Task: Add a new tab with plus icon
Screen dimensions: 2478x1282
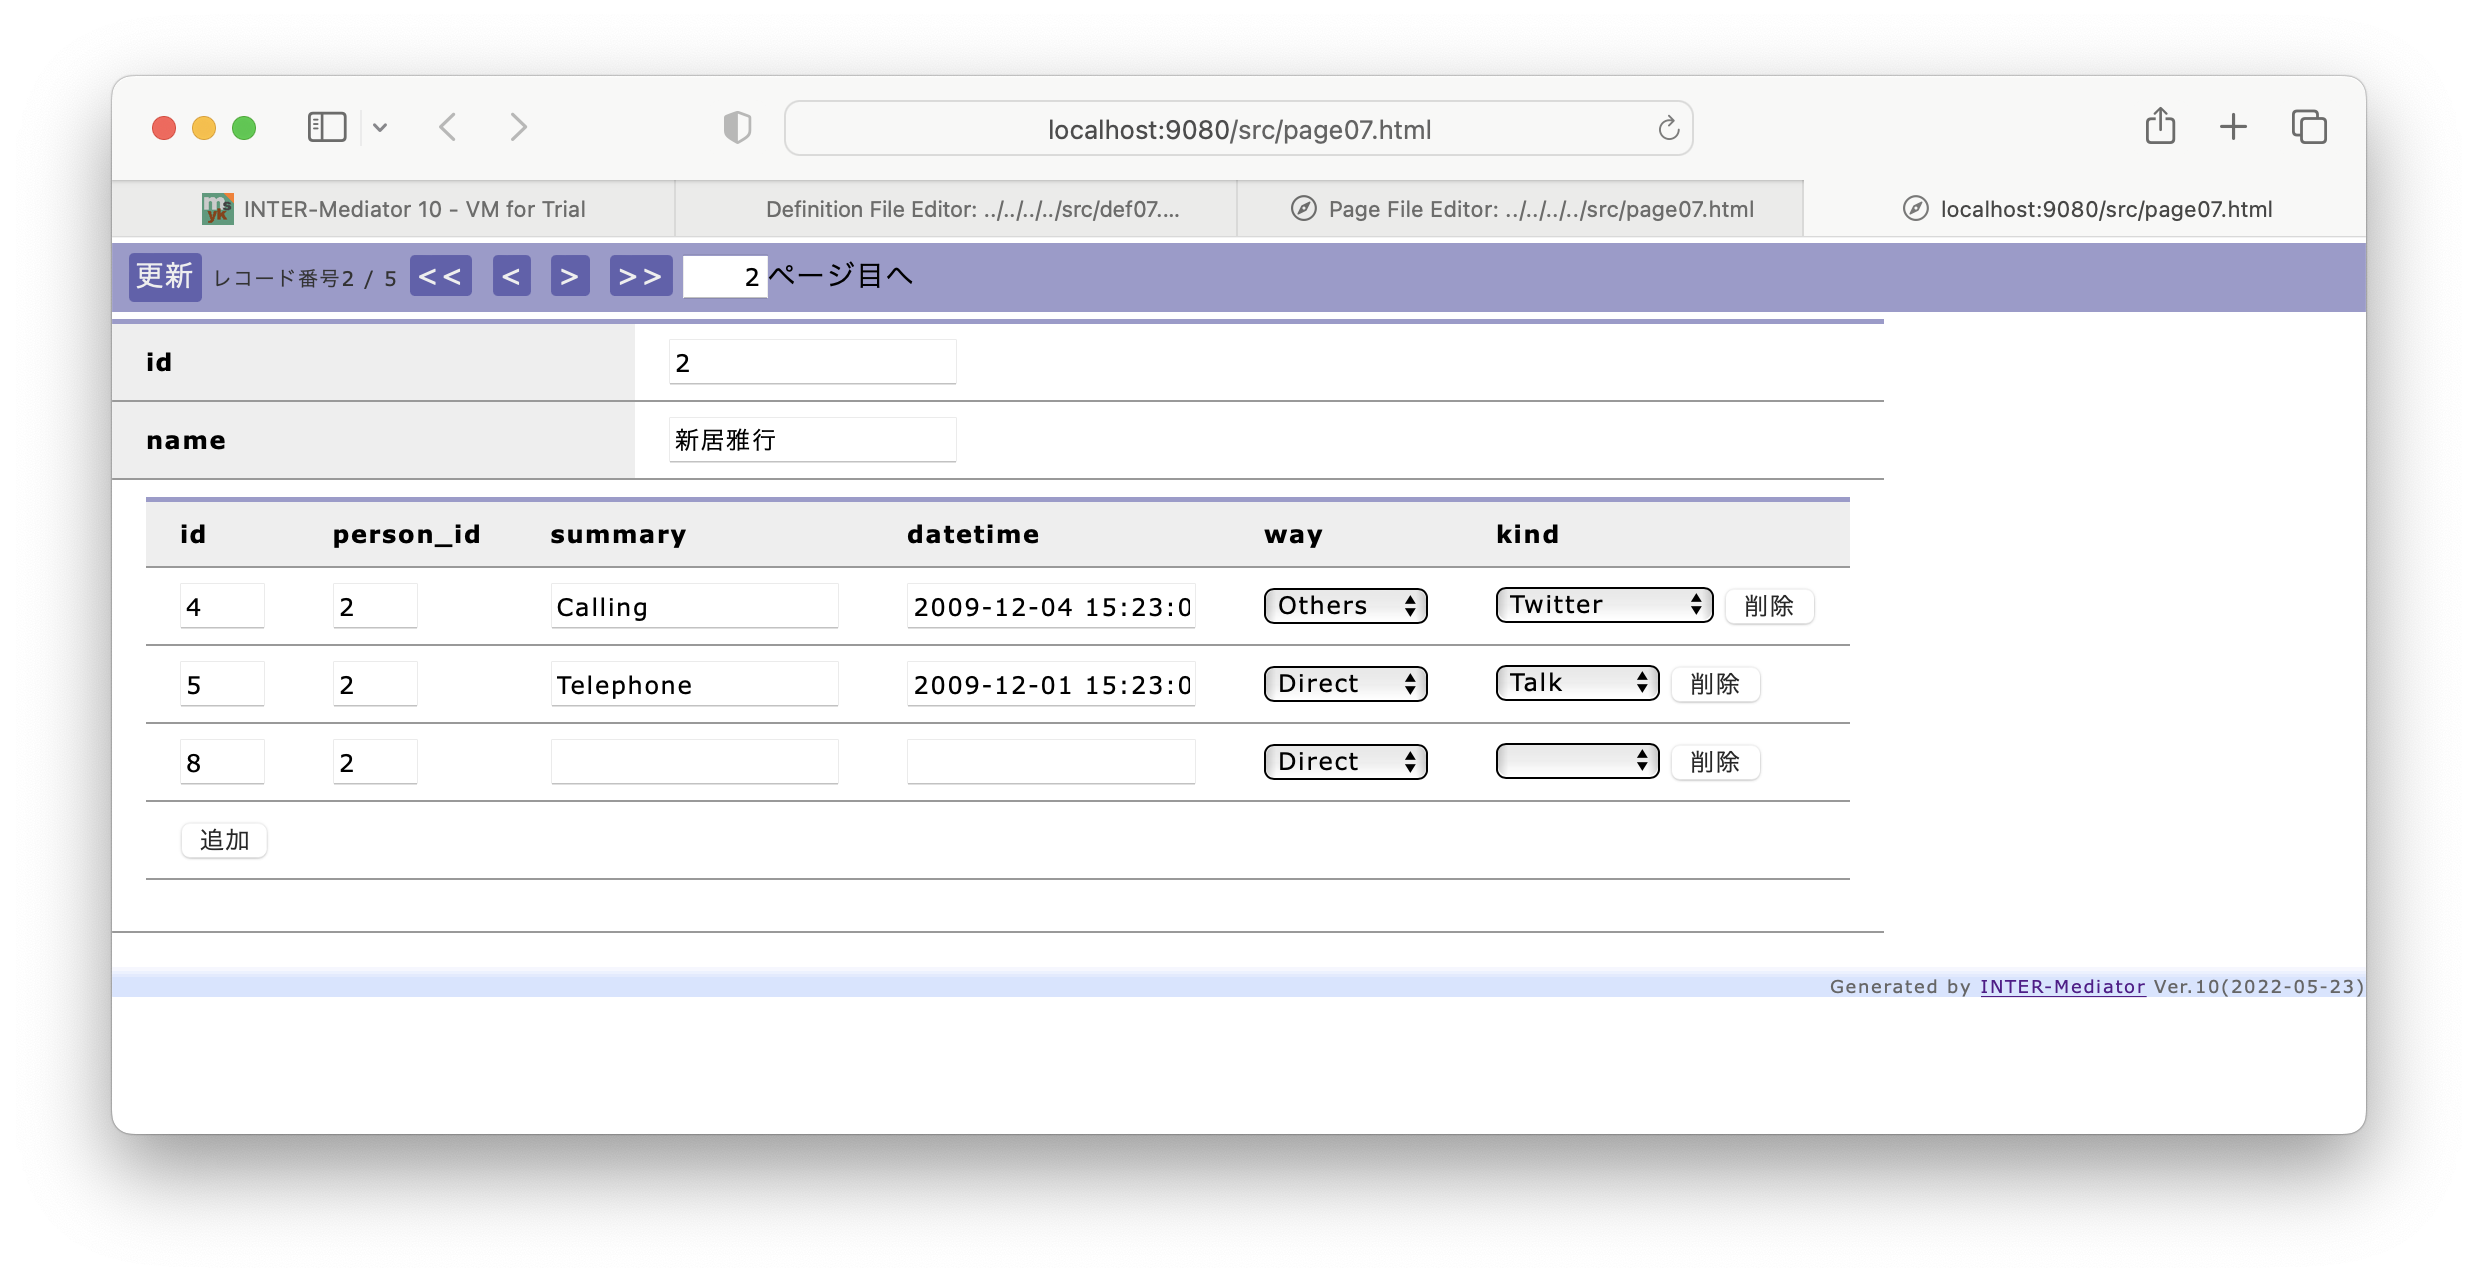Action: (2233, 127)
